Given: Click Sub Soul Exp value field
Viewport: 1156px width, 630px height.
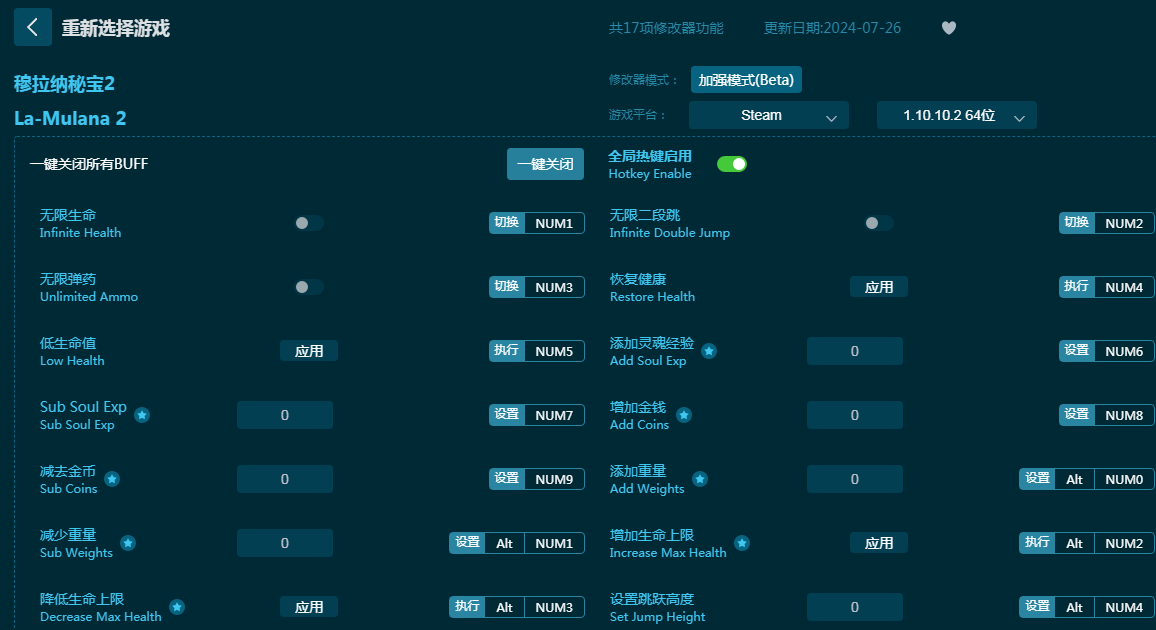Looking at the screenshot, I should click(285, 415).
